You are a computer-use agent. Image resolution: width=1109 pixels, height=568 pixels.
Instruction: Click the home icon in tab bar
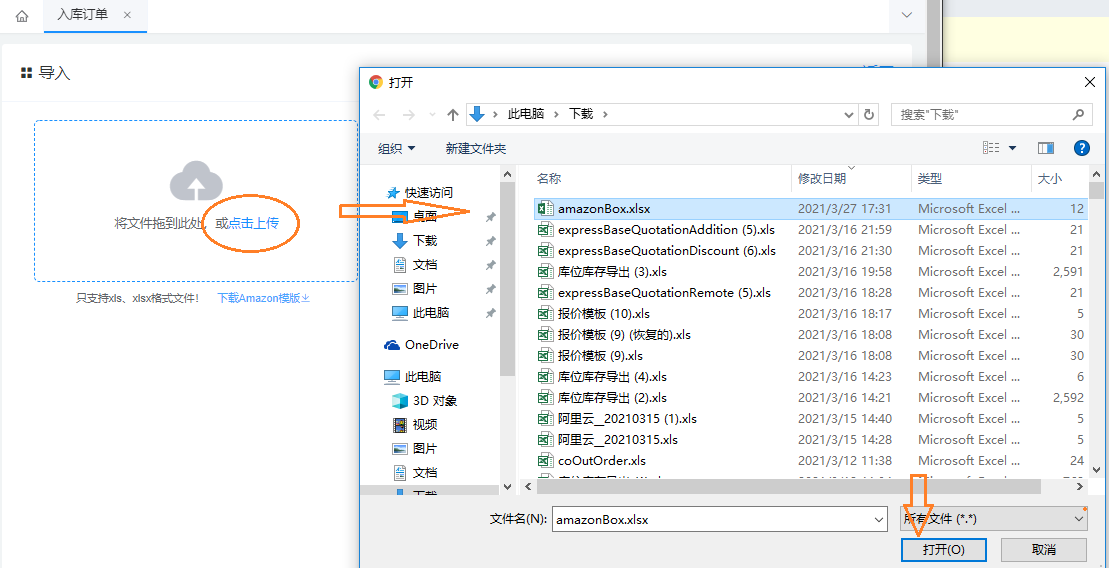pyautogui.click(x=22, y=16)
